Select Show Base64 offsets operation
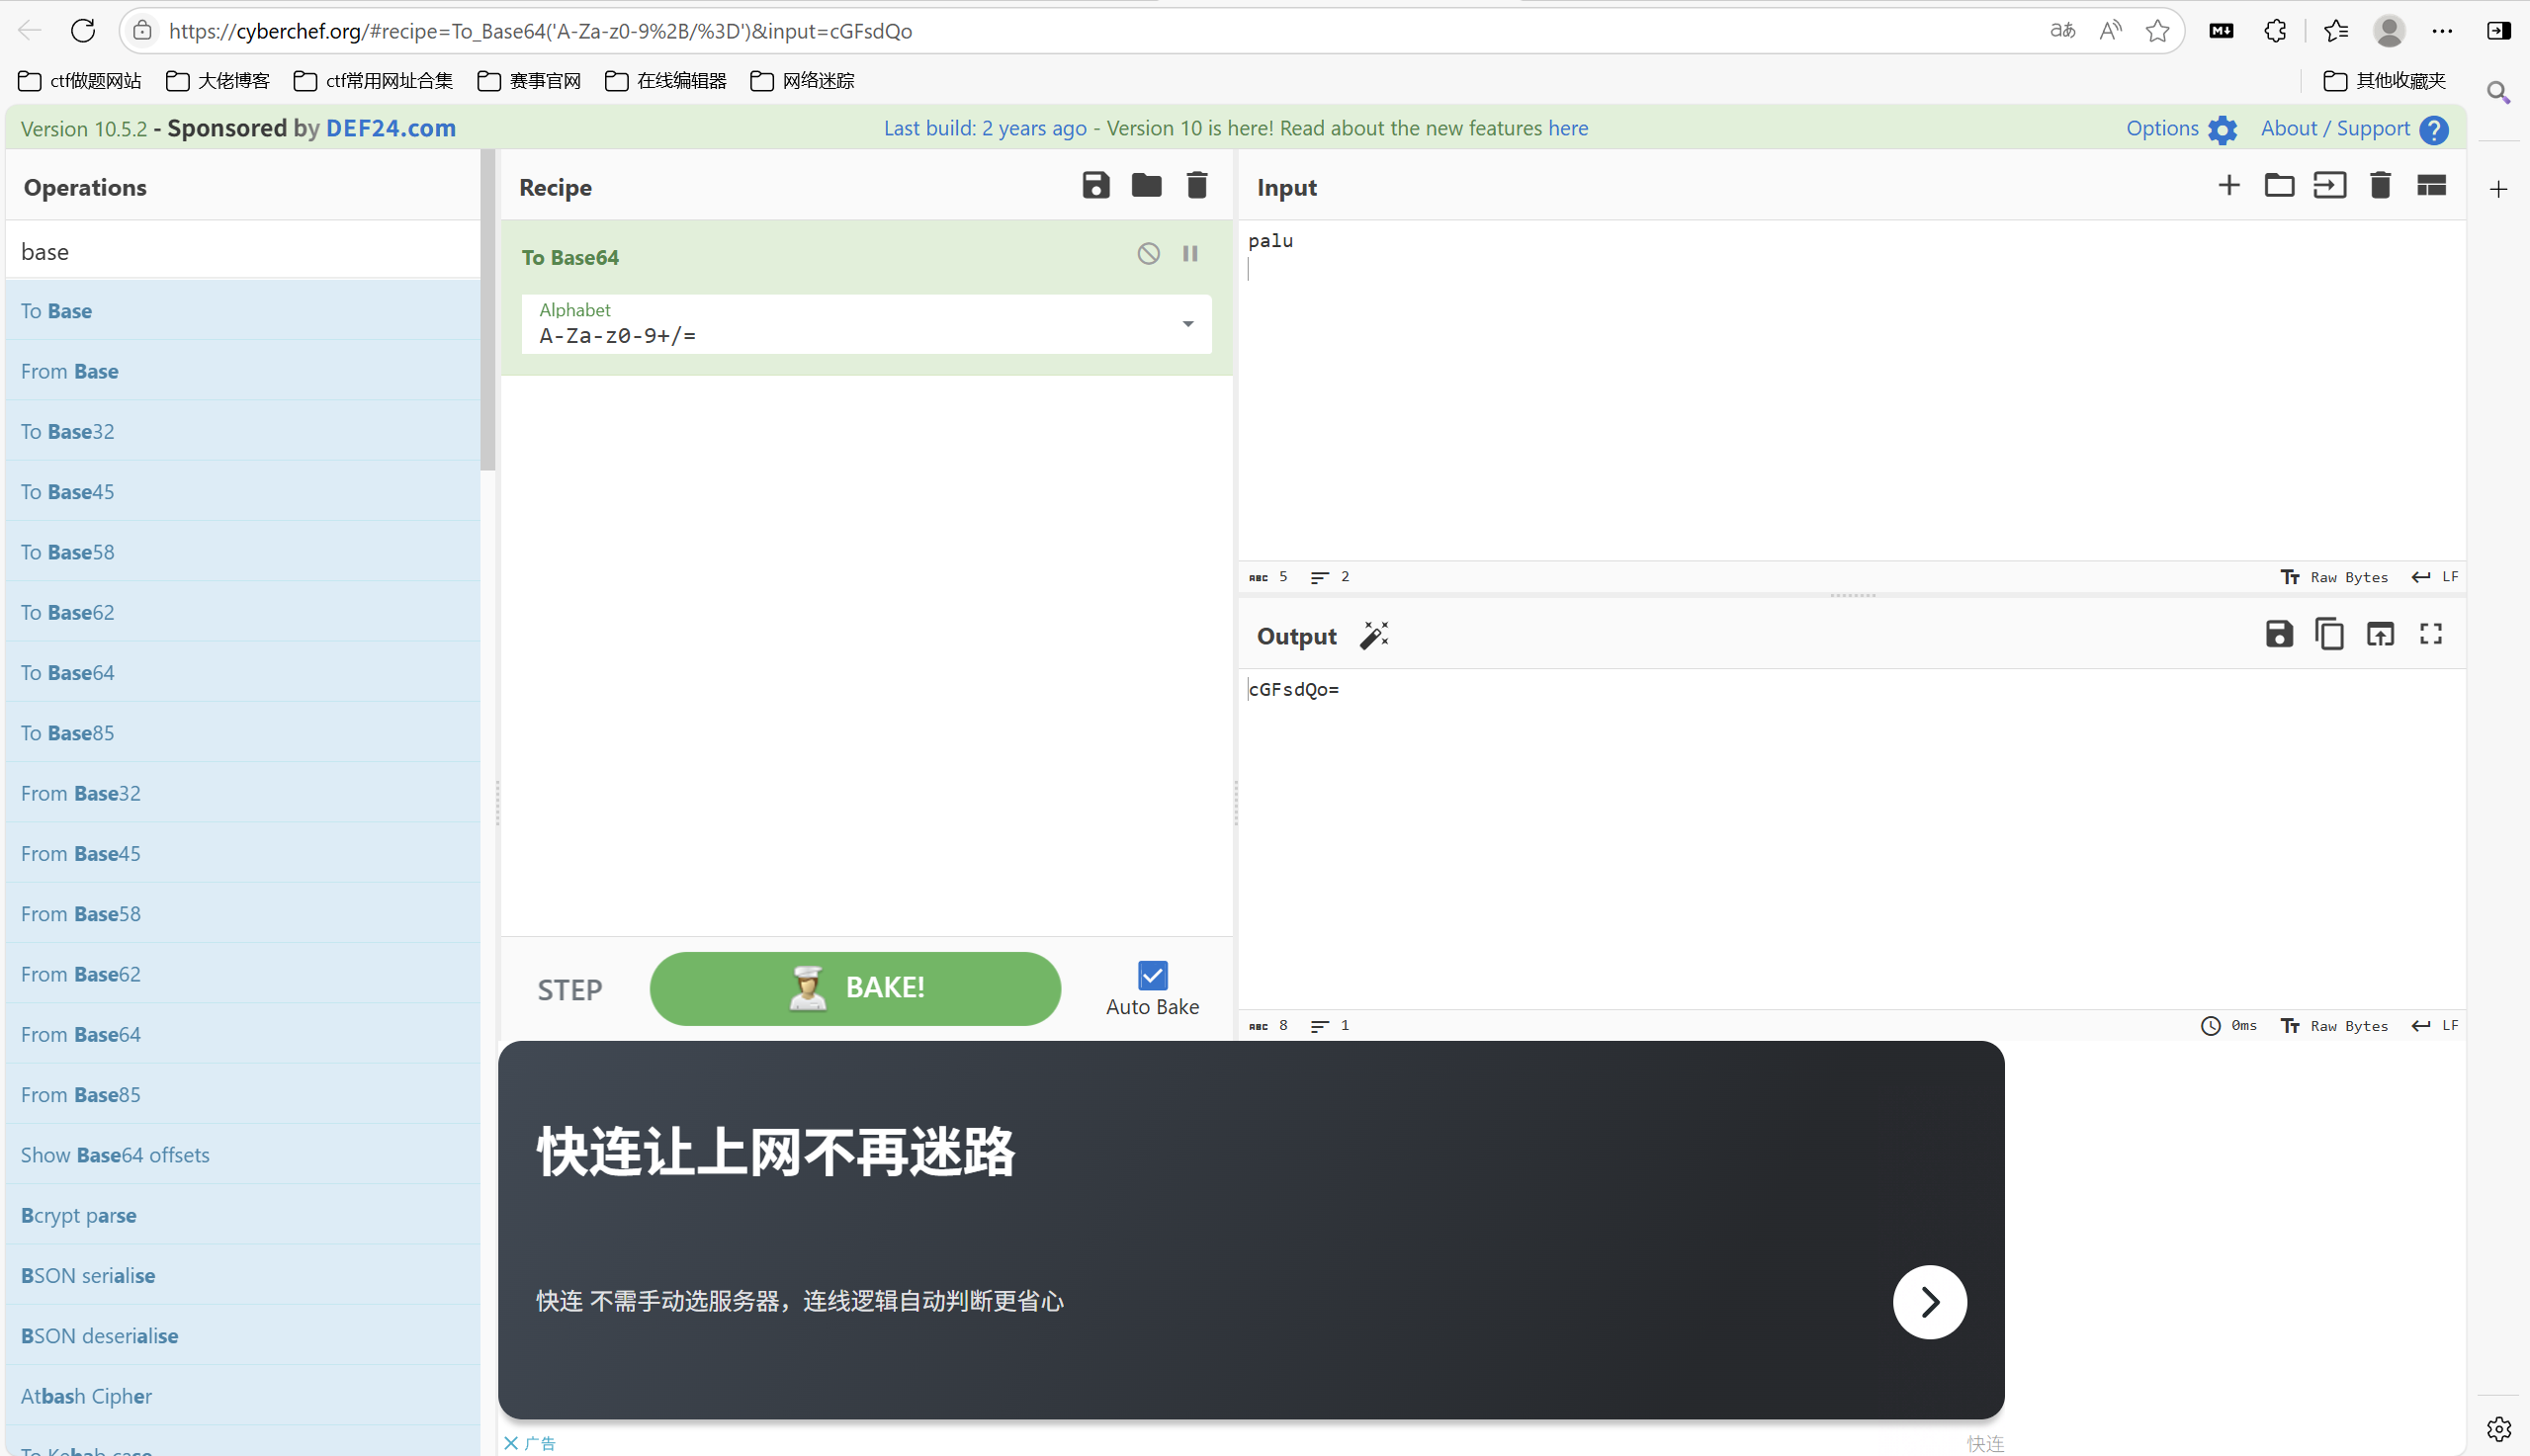The width and height of the screenshot is (2530, 1456). point(243,1155)
